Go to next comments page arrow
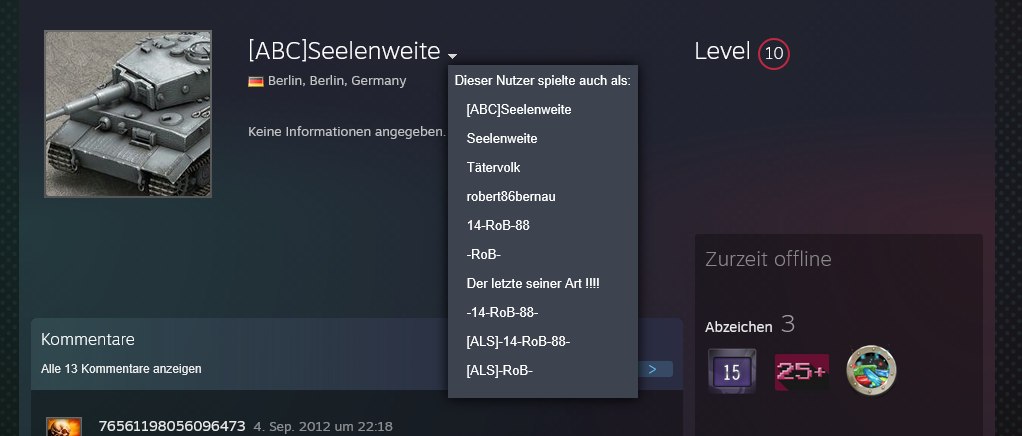The image size is (1022, 436). pos(653,369)
